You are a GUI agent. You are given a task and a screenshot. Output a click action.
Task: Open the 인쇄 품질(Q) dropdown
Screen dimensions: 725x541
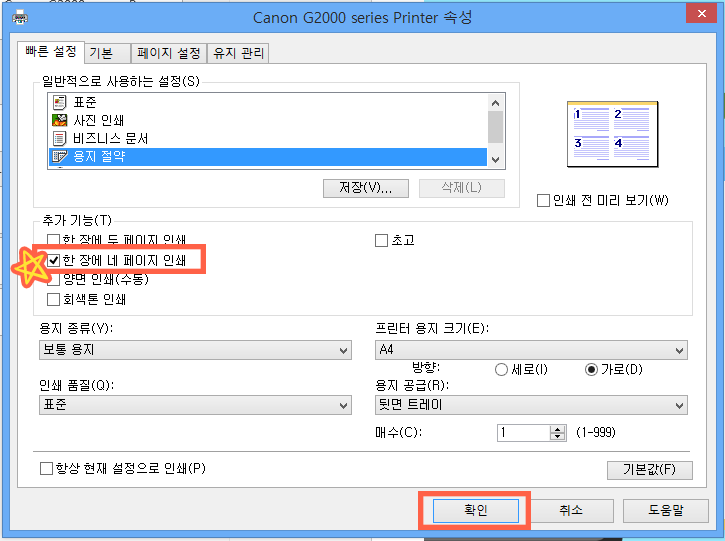coord(195,405)
